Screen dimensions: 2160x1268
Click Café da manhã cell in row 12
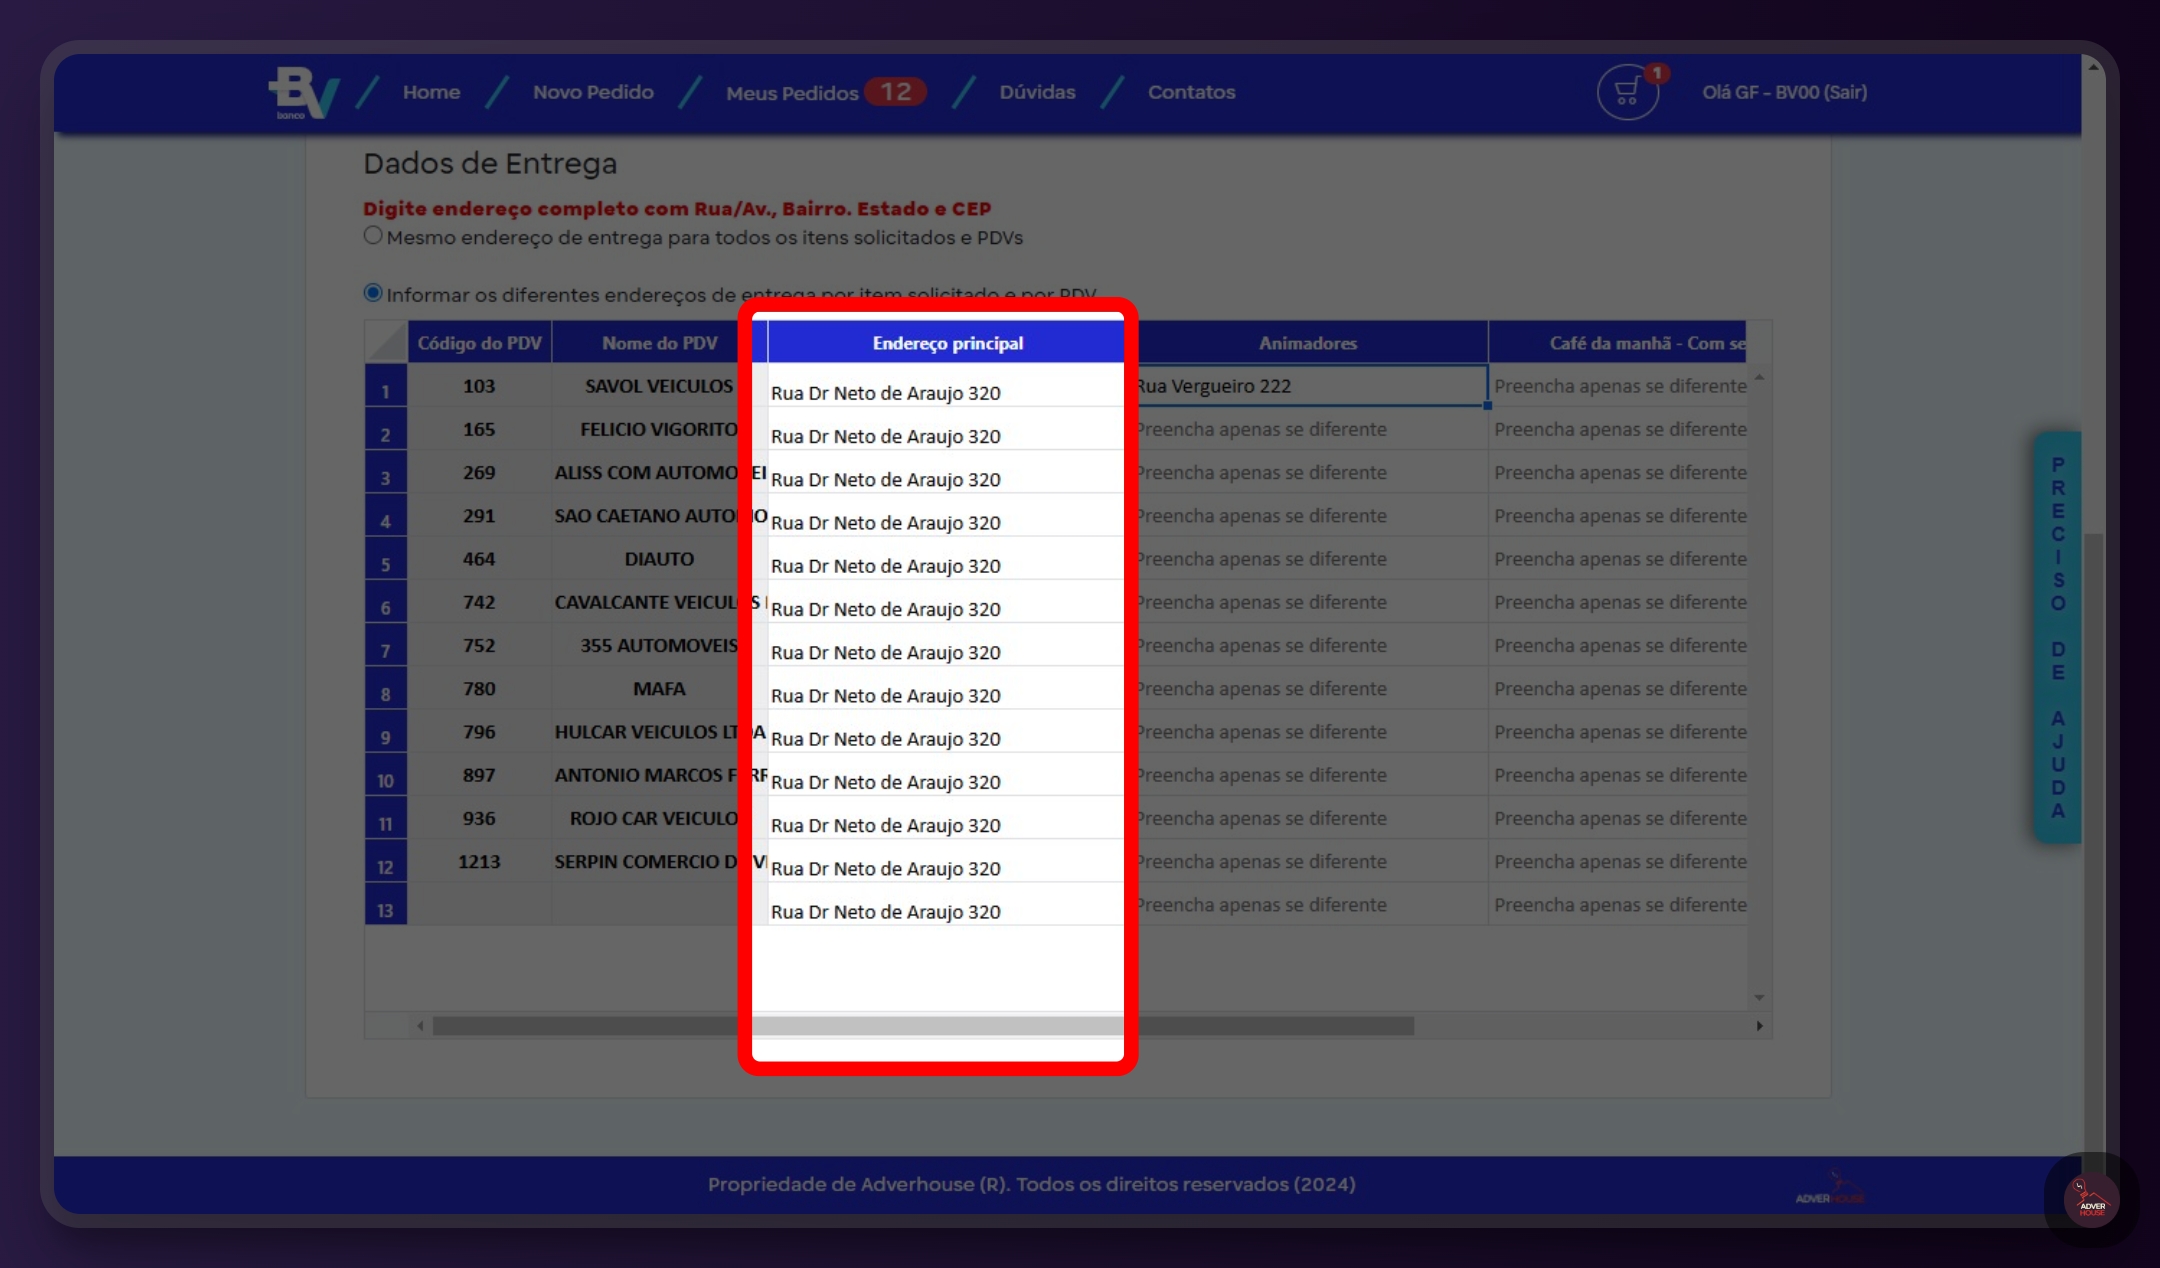pyautogui.click(x=1618, y=862)
